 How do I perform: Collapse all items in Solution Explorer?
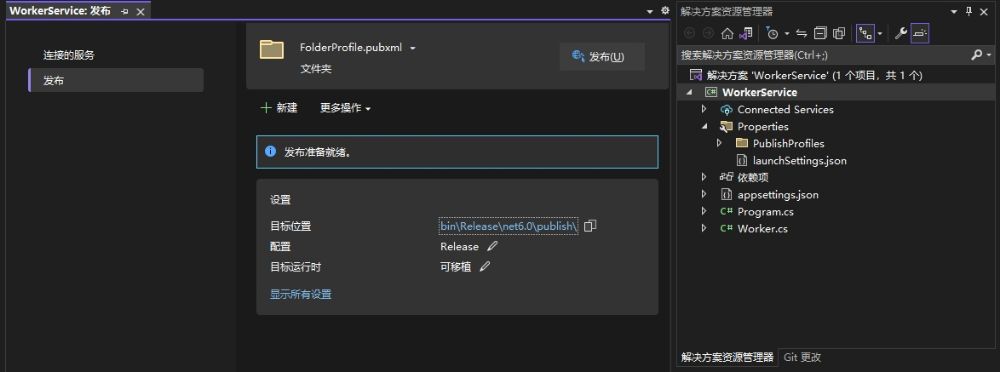coord(821,33)
